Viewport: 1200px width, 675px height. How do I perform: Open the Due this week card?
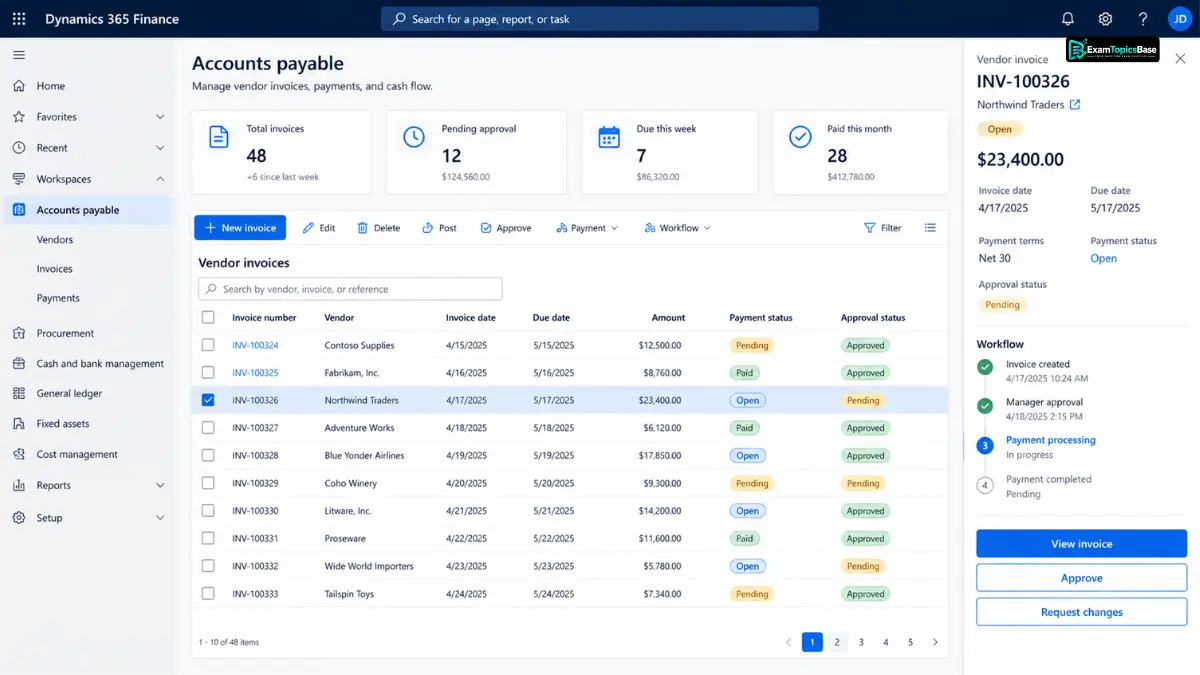point(671,152)
